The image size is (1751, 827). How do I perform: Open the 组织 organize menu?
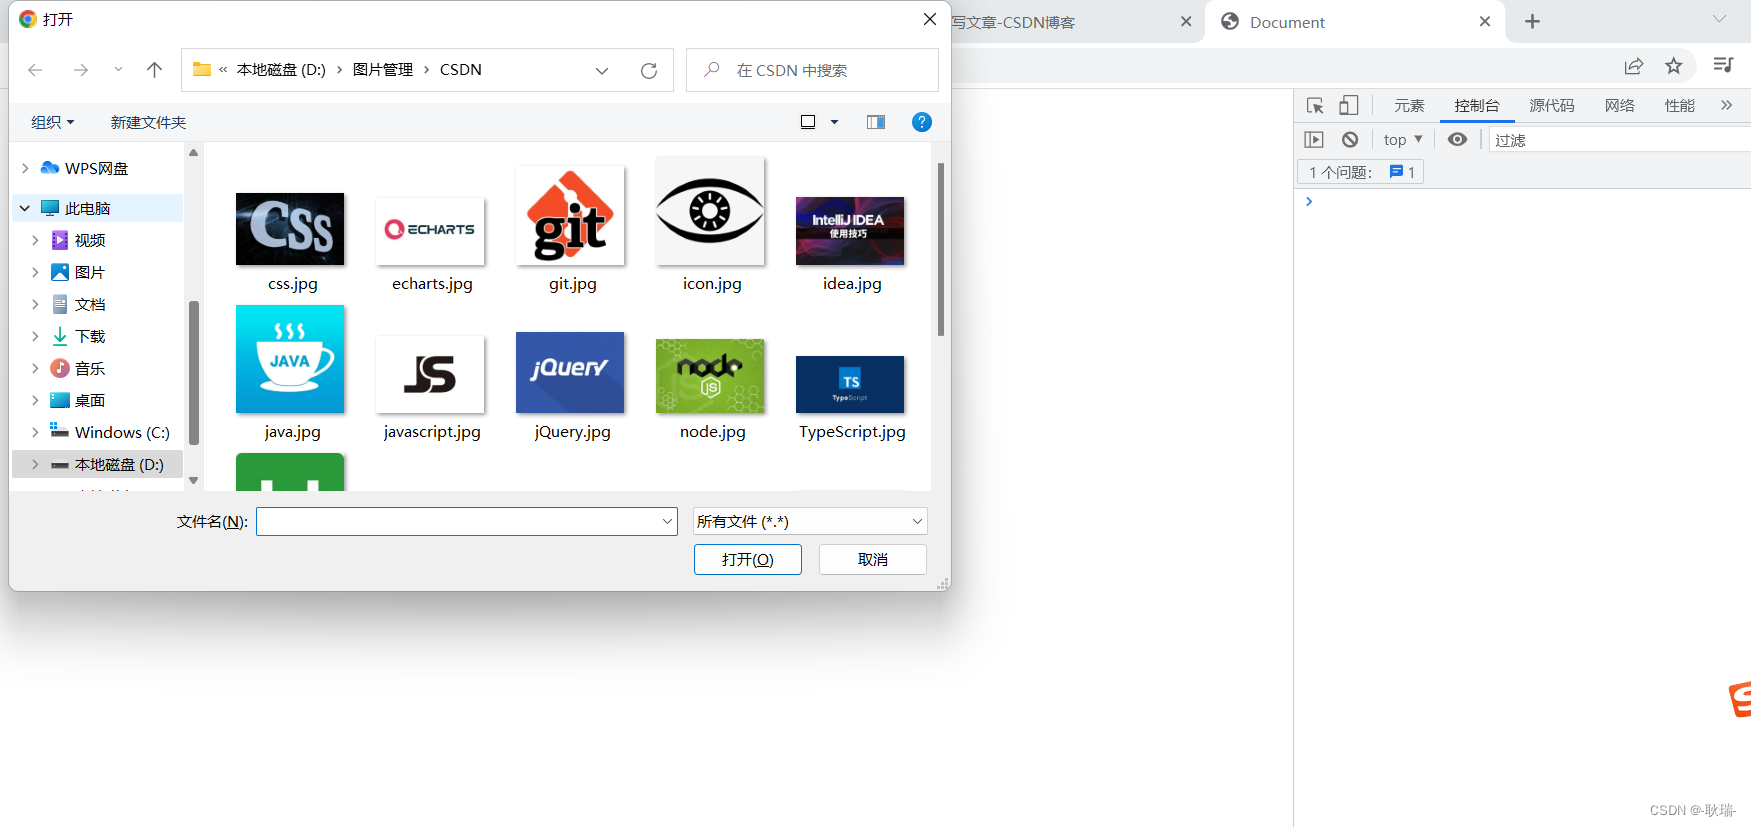(x=53, y=122)
